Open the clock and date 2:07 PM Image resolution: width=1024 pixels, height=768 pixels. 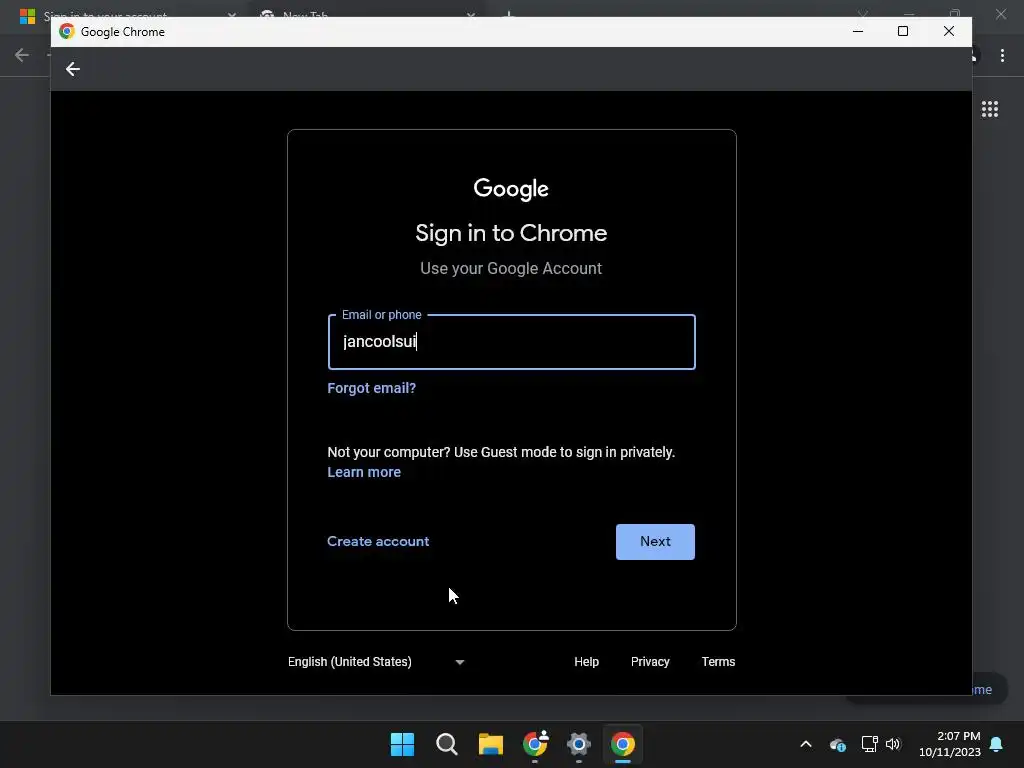(x=950, y=744)
